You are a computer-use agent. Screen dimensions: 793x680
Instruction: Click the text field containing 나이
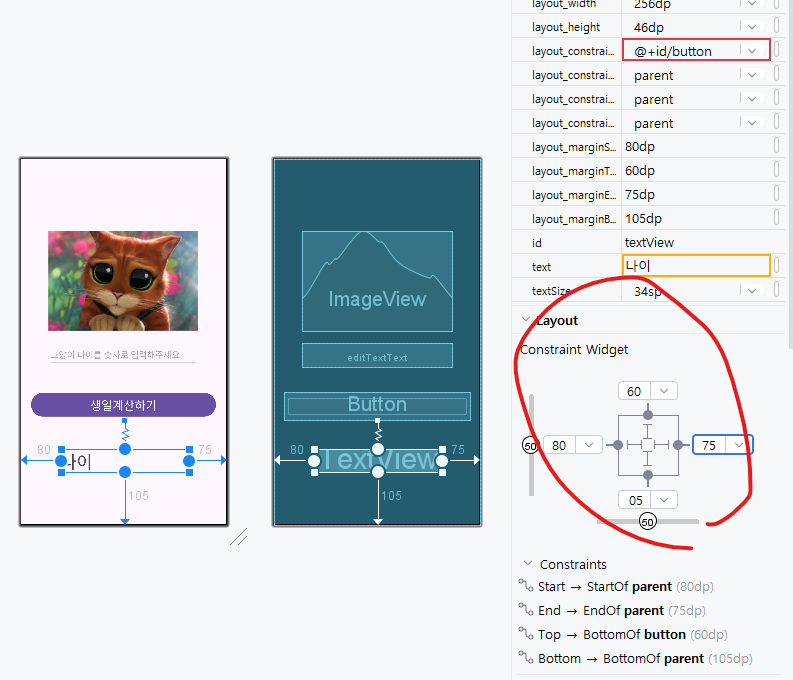[696, 265]
